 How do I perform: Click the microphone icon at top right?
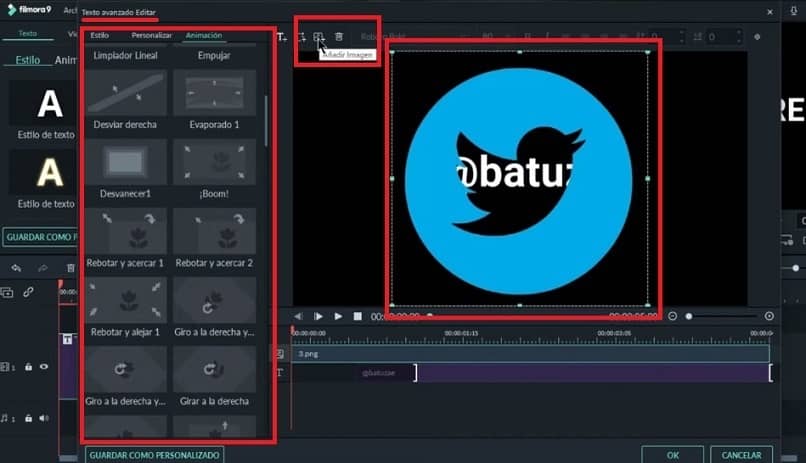794,11
